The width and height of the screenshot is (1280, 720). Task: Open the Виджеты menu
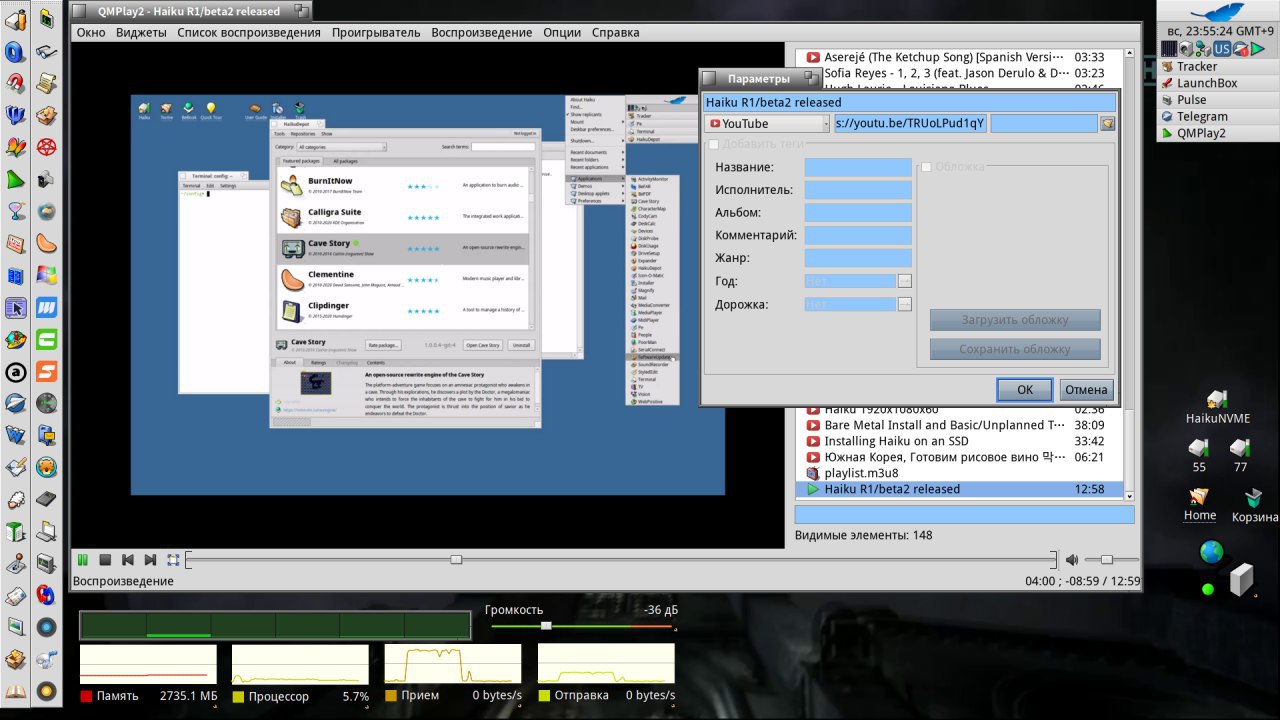(141, 32)
